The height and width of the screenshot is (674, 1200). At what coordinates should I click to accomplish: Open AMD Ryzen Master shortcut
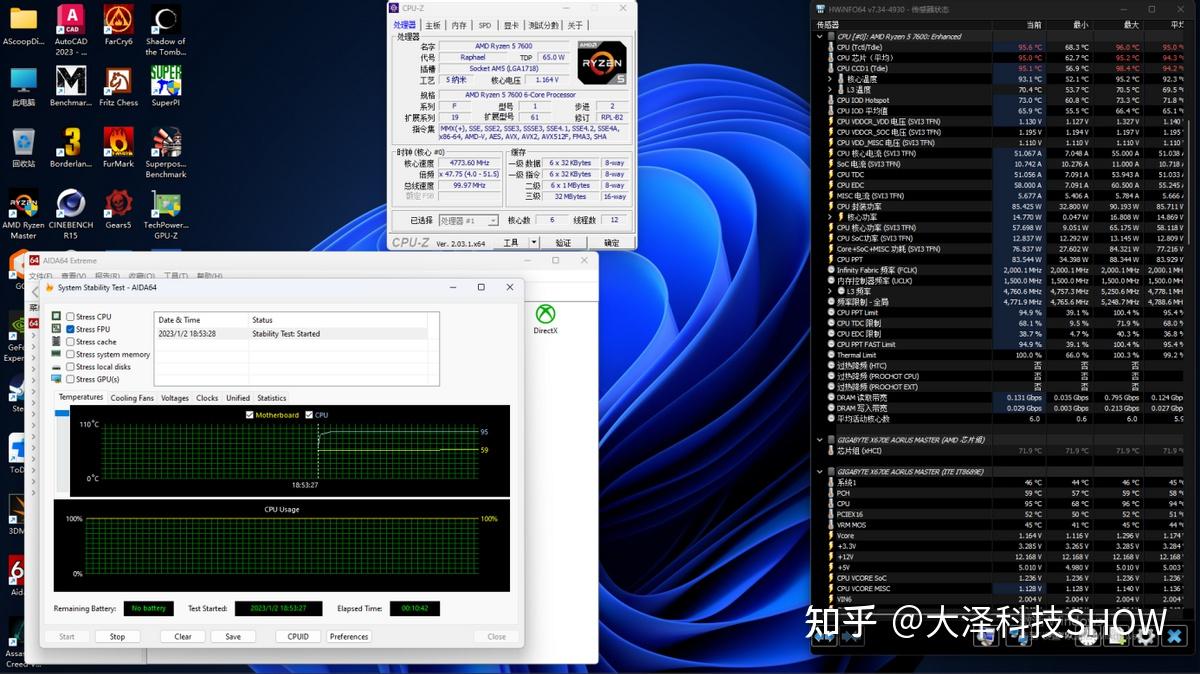click(23, 214)
